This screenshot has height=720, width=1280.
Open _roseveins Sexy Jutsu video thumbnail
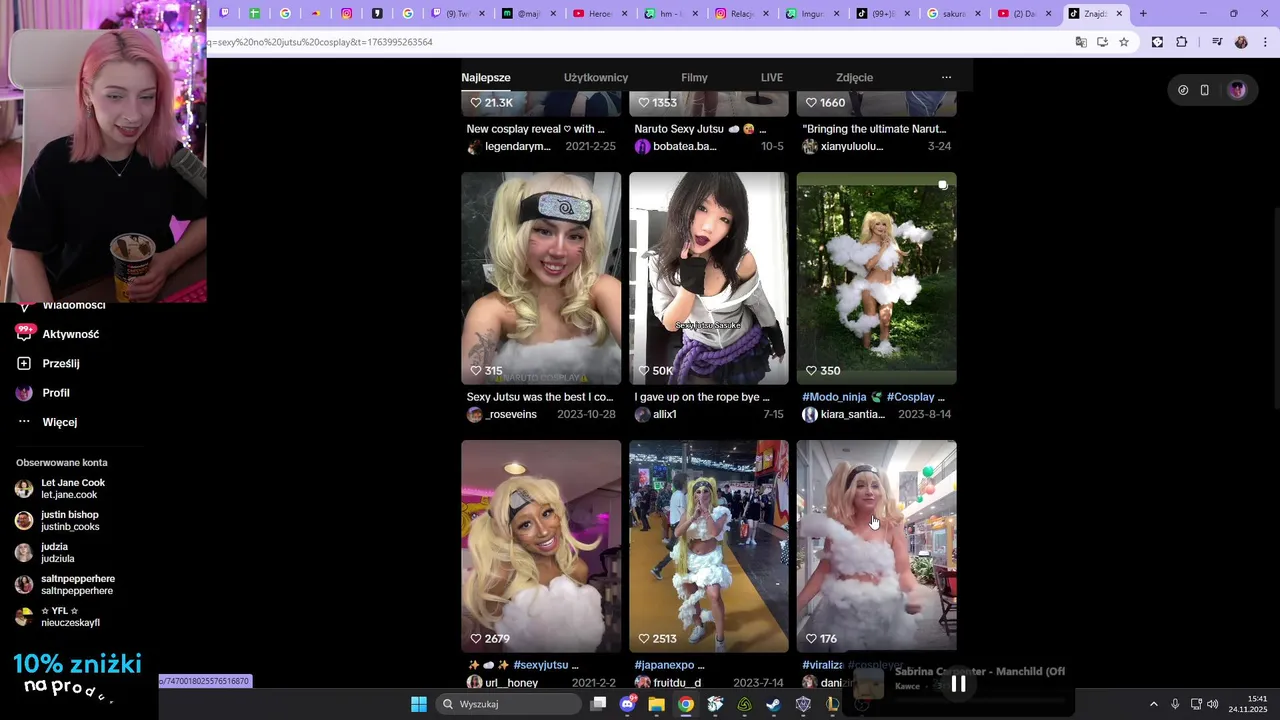coord(541,278)
